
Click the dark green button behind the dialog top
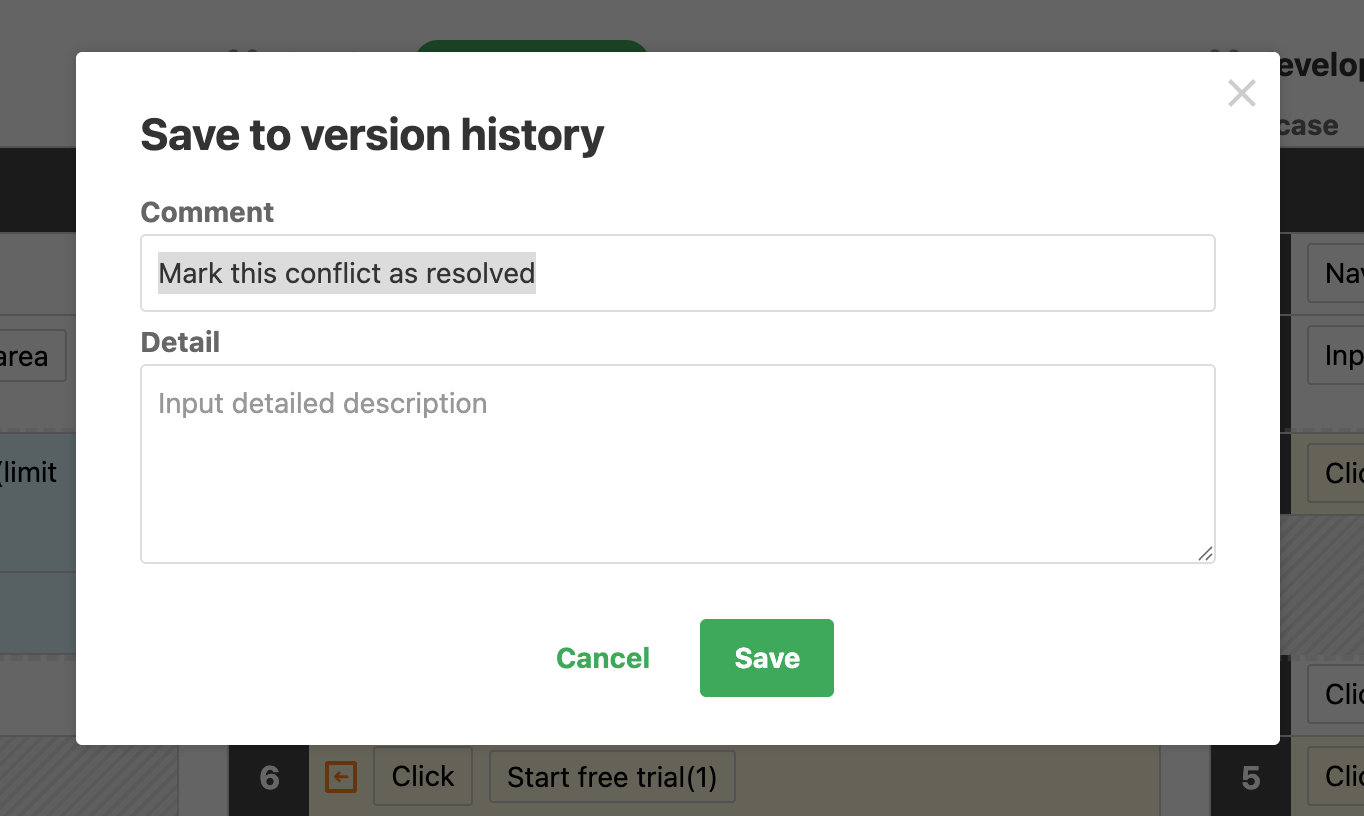click(531, 46)
